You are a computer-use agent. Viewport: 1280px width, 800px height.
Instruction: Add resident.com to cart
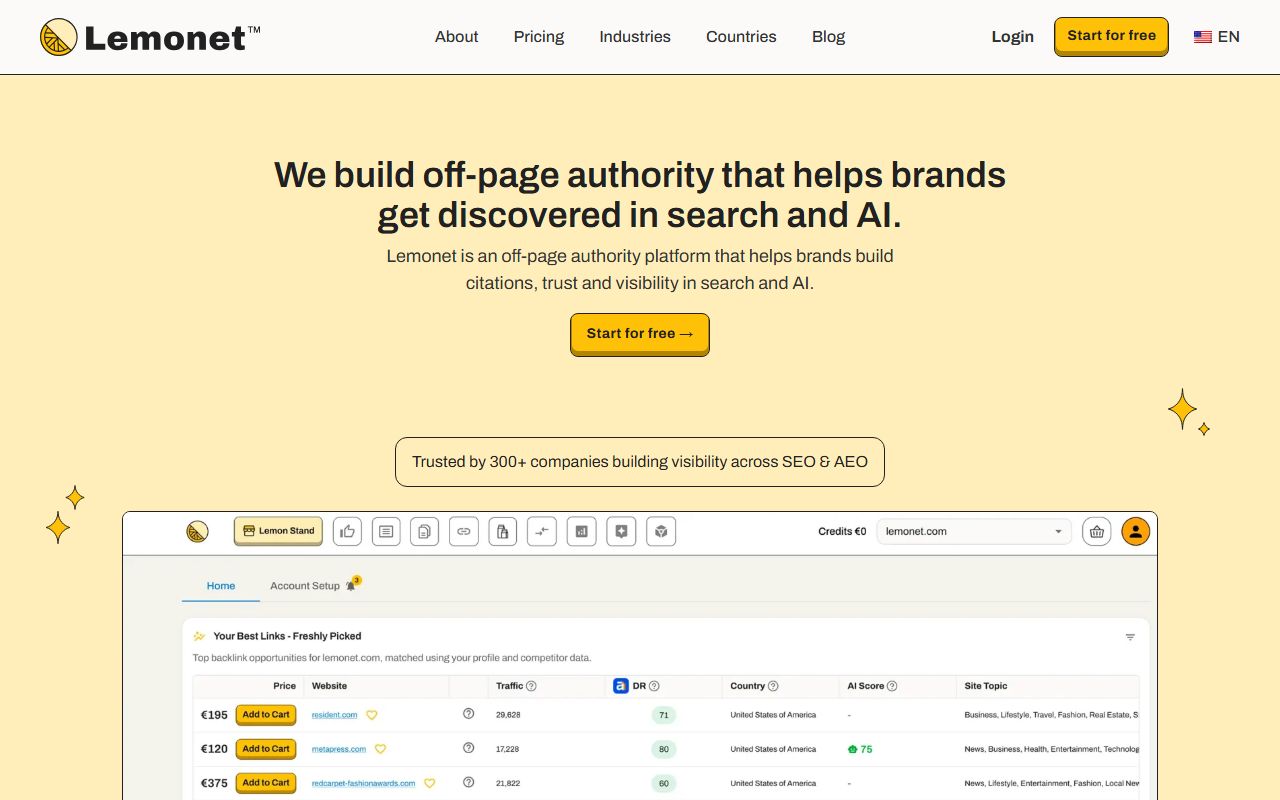tap(266, 715)
